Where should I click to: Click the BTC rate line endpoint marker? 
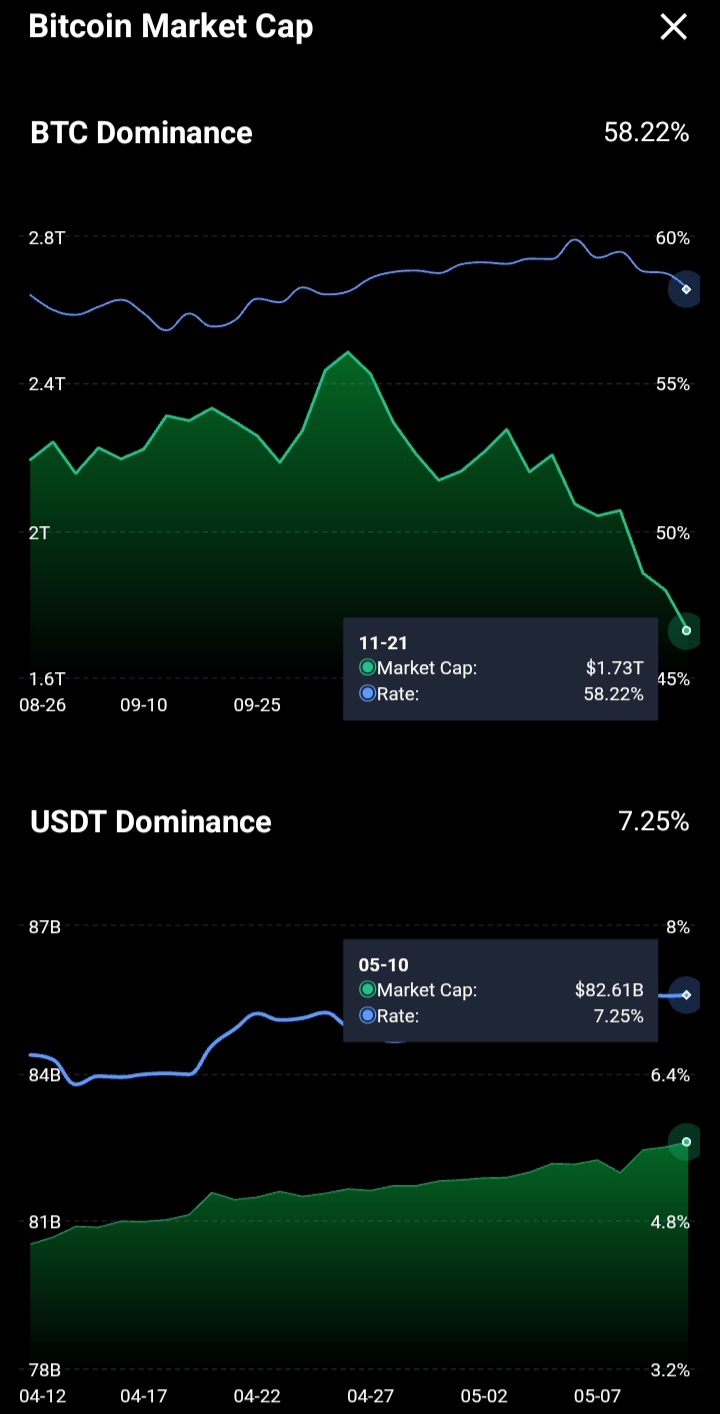(x=686, y=289)
